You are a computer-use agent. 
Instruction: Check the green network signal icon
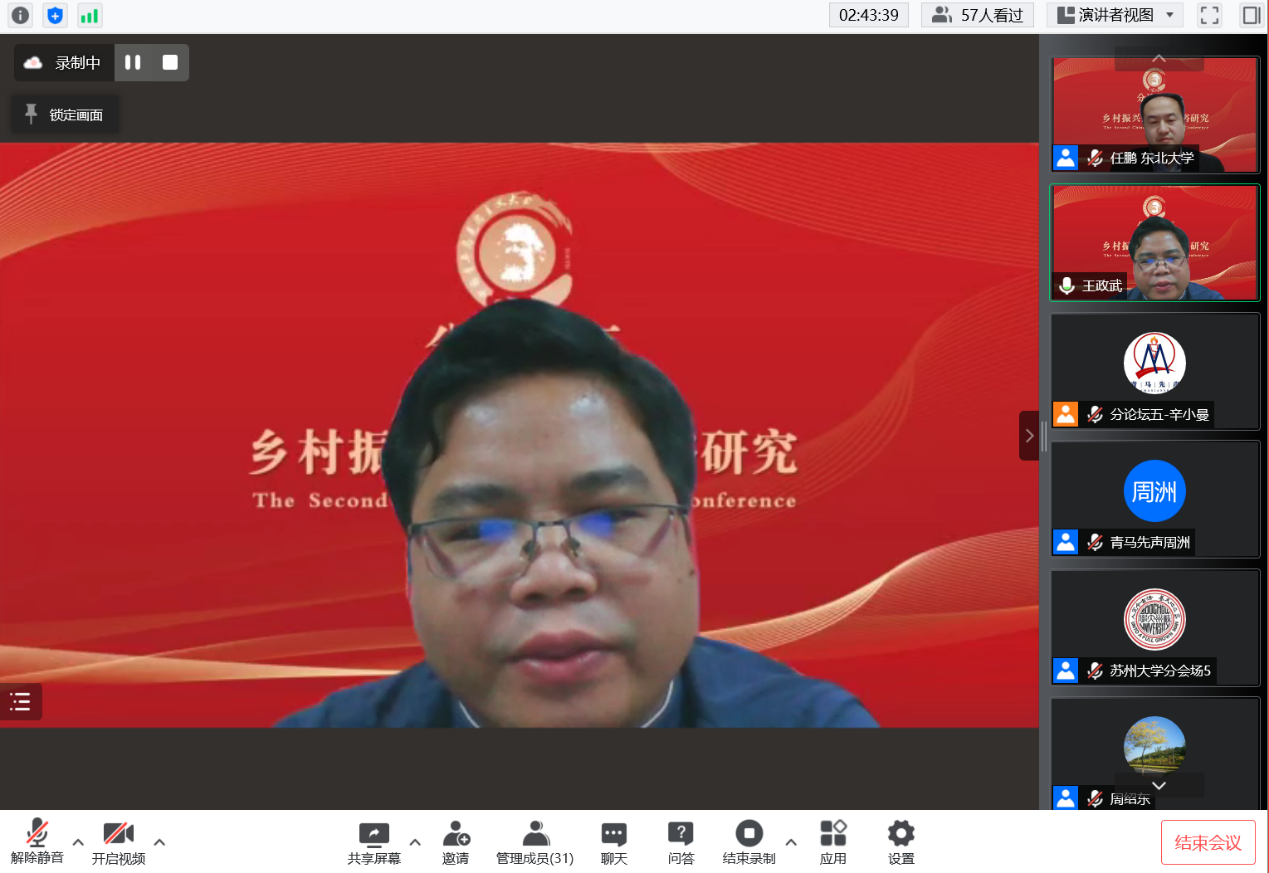pyautogui.click(x=90, y=15)
